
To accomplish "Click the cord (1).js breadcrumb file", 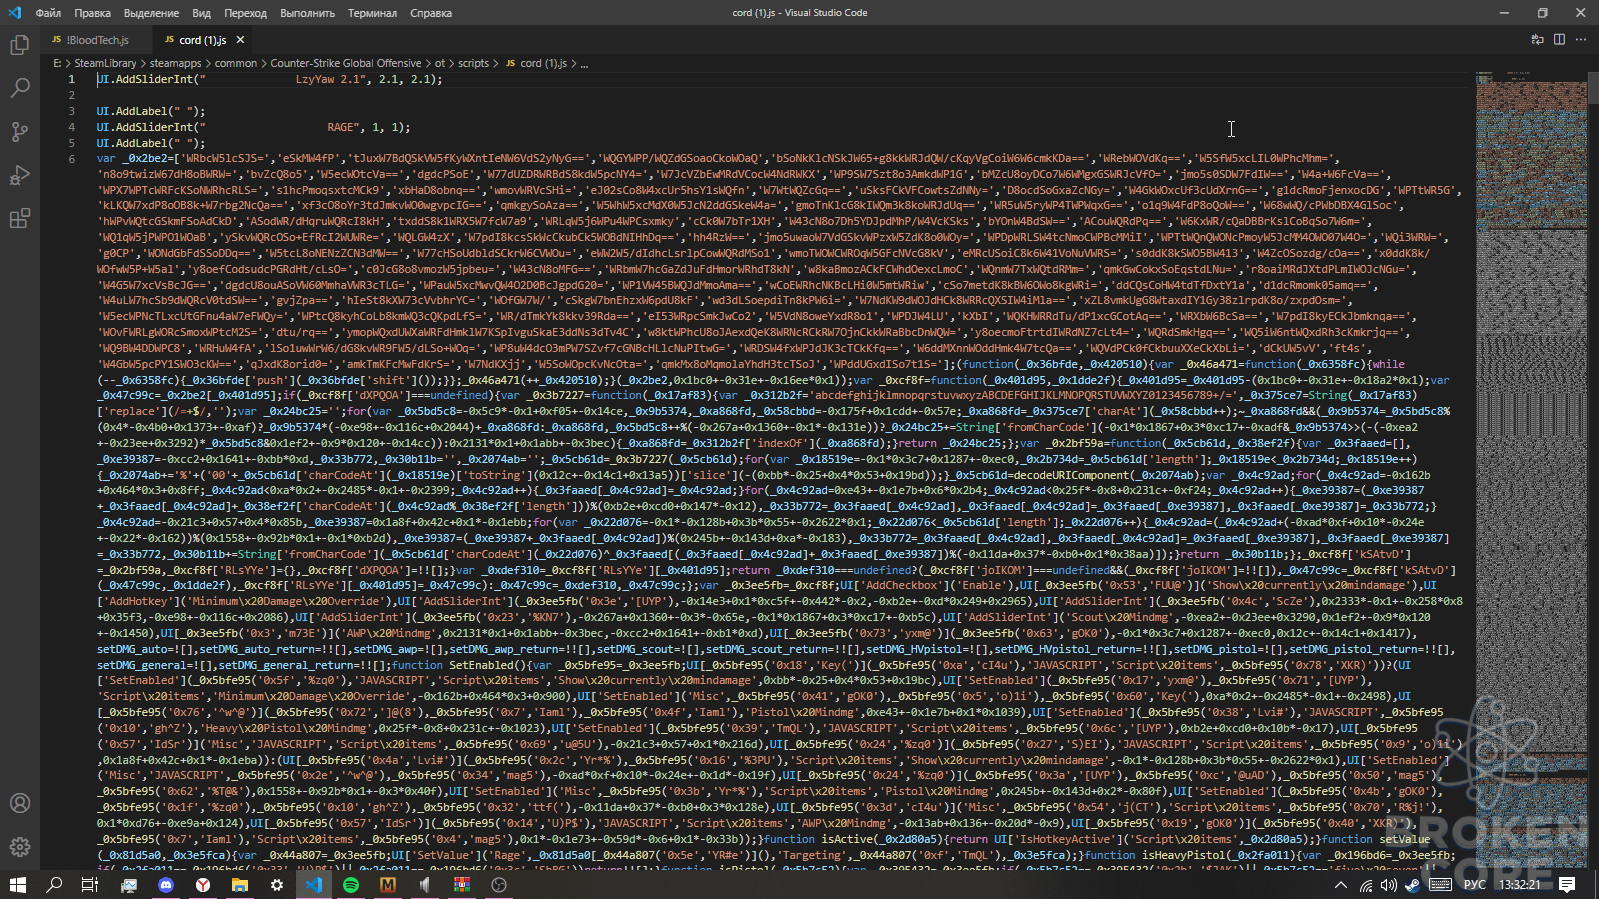I will (x=536, y=63).
